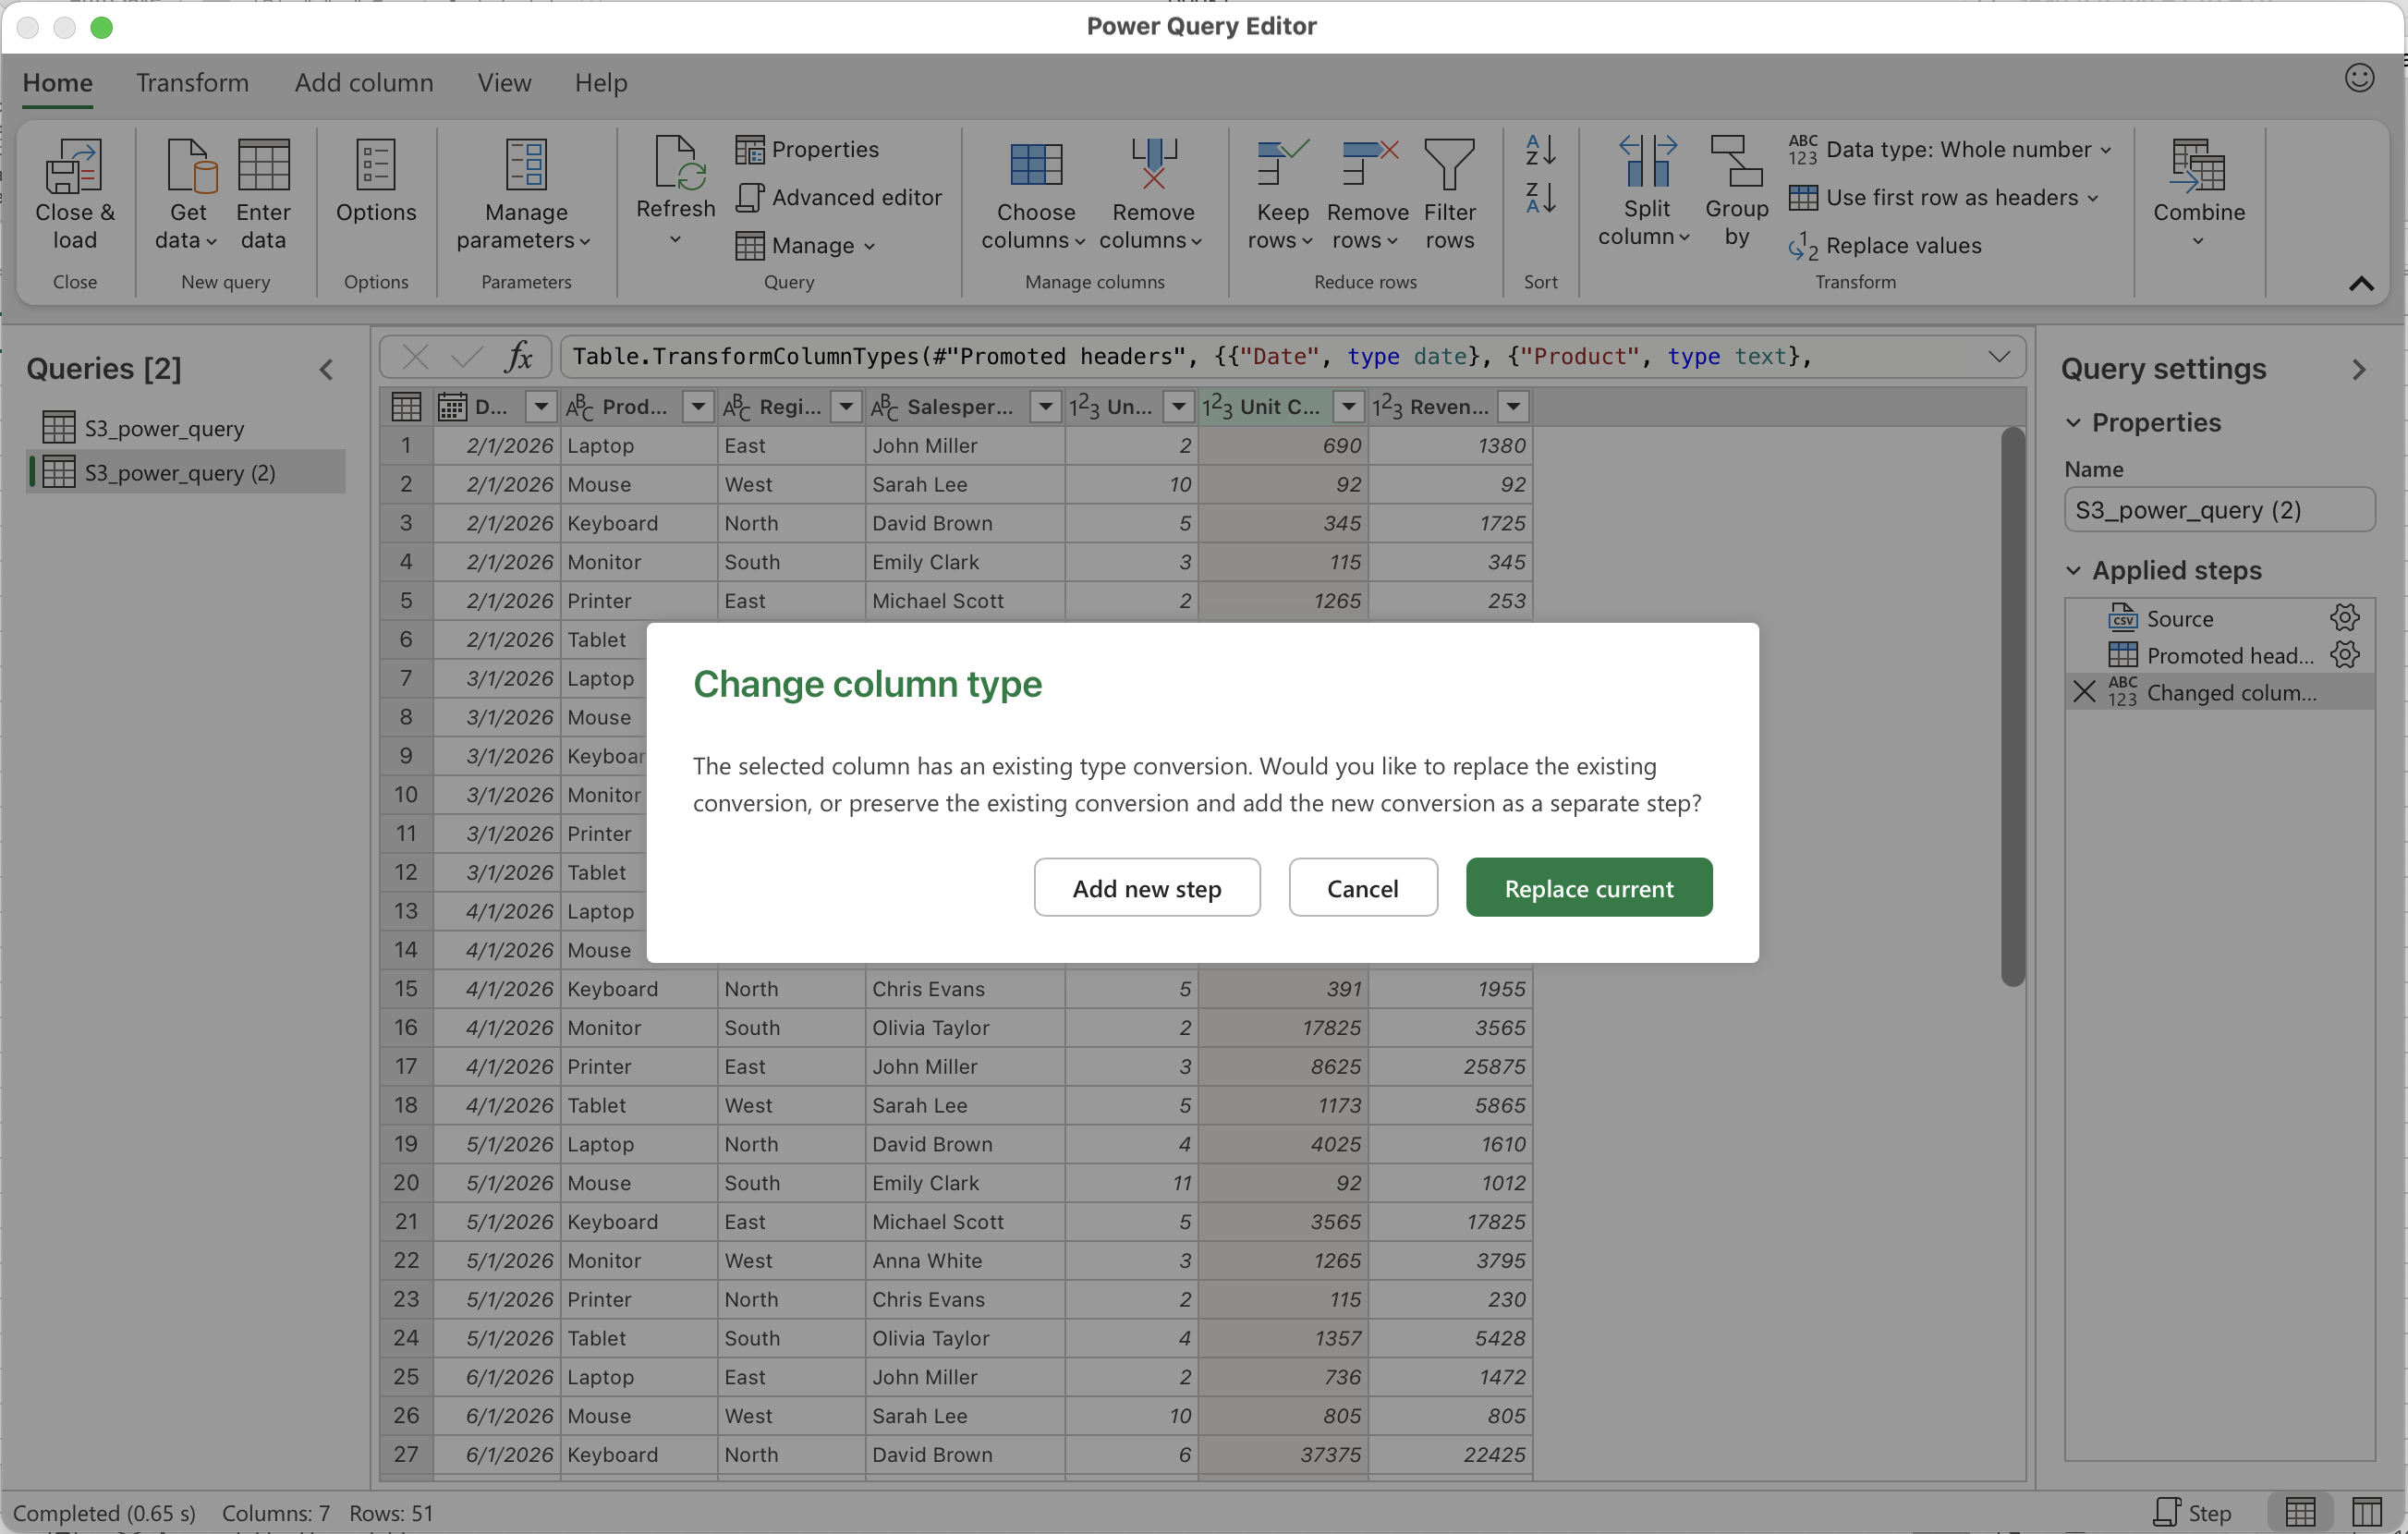Switch to Home tab

pyautogui.click(x=58, y=82)
